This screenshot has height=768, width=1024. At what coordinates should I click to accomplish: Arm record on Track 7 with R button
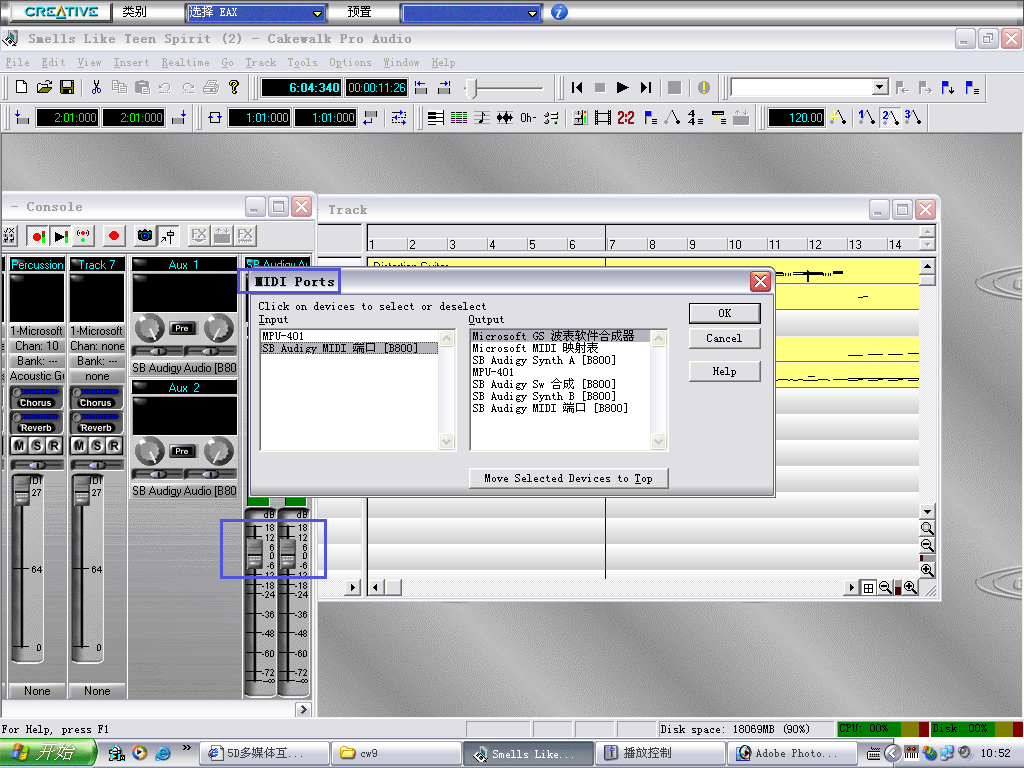[114, 445]
